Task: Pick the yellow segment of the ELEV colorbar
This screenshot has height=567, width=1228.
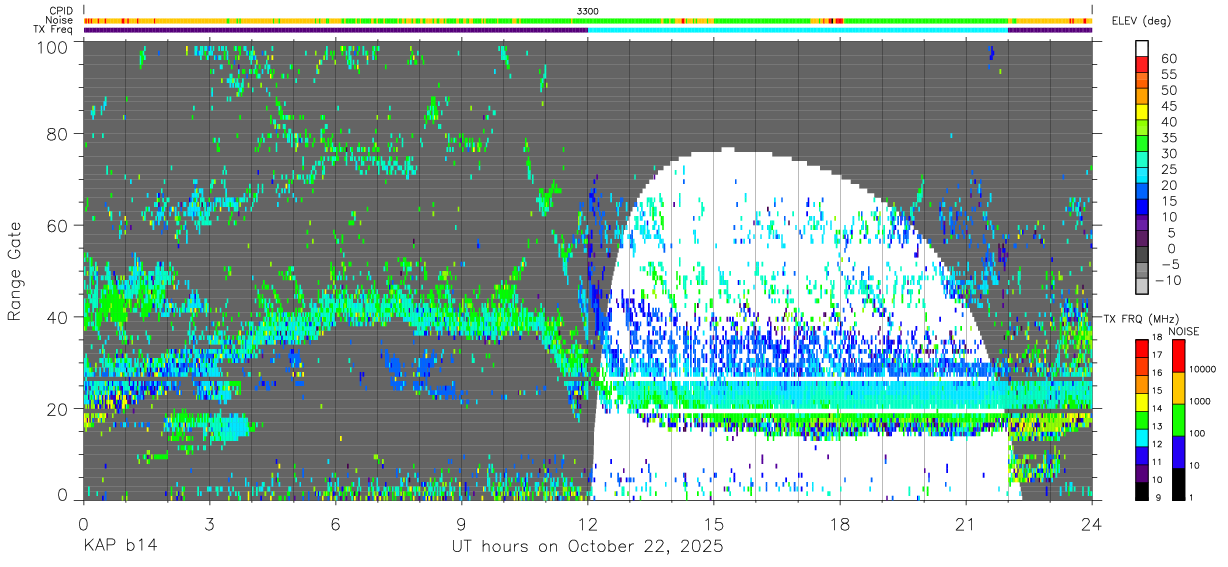Action: 1142,112
